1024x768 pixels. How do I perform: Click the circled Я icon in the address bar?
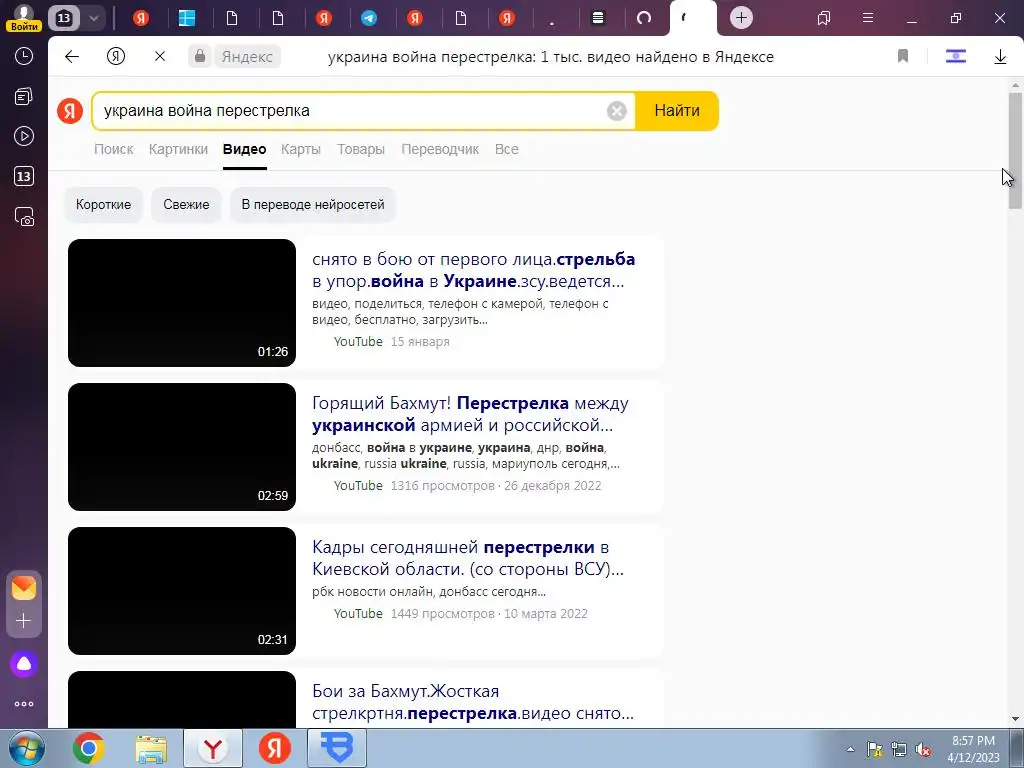point(116,57)
